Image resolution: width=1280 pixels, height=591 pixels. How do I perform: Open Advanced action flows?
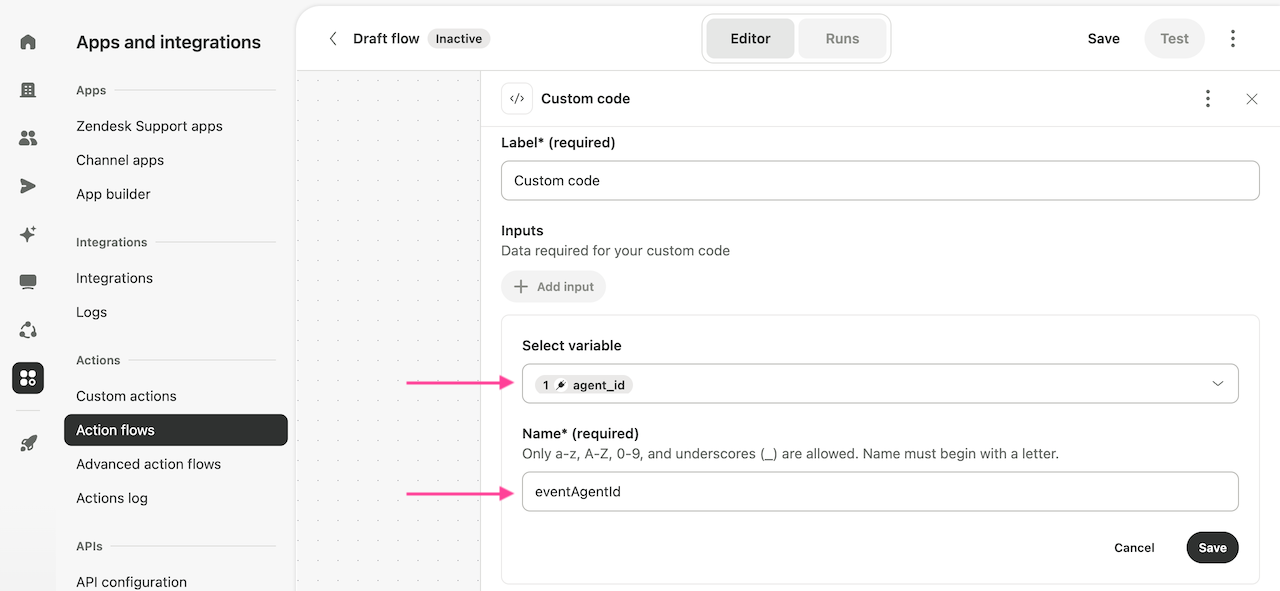(148, 464)
